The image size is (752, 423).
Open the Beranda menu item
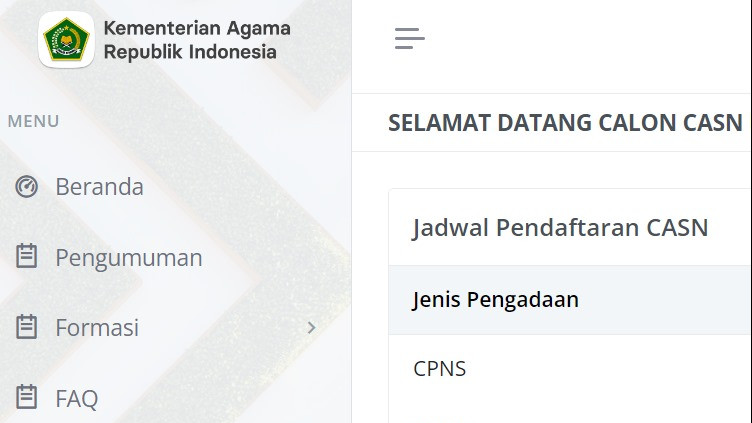pos(99,187)
